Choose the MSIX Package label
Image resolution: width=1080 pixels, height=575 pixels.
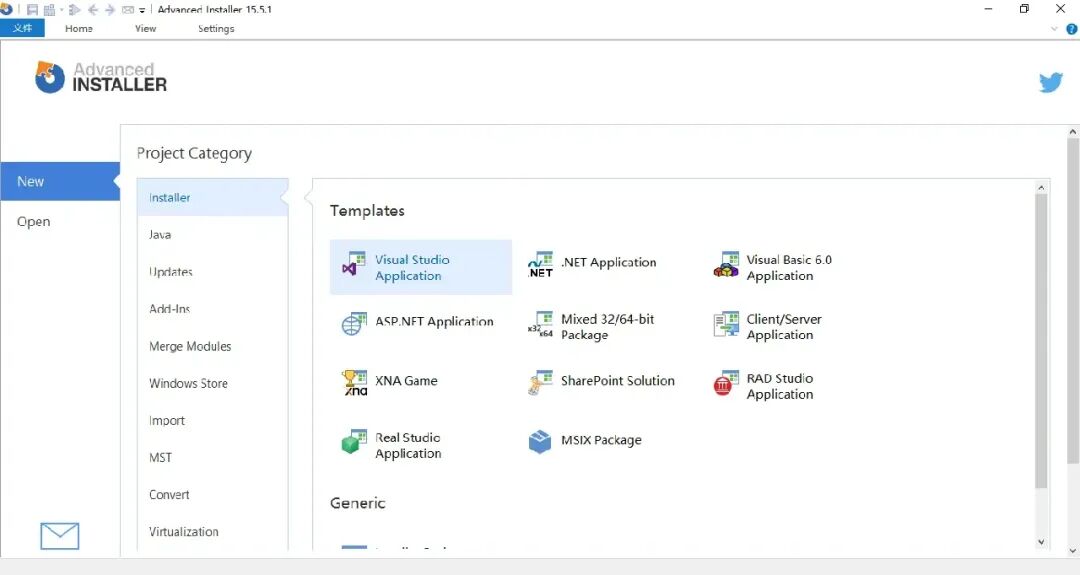pos(601,440)
